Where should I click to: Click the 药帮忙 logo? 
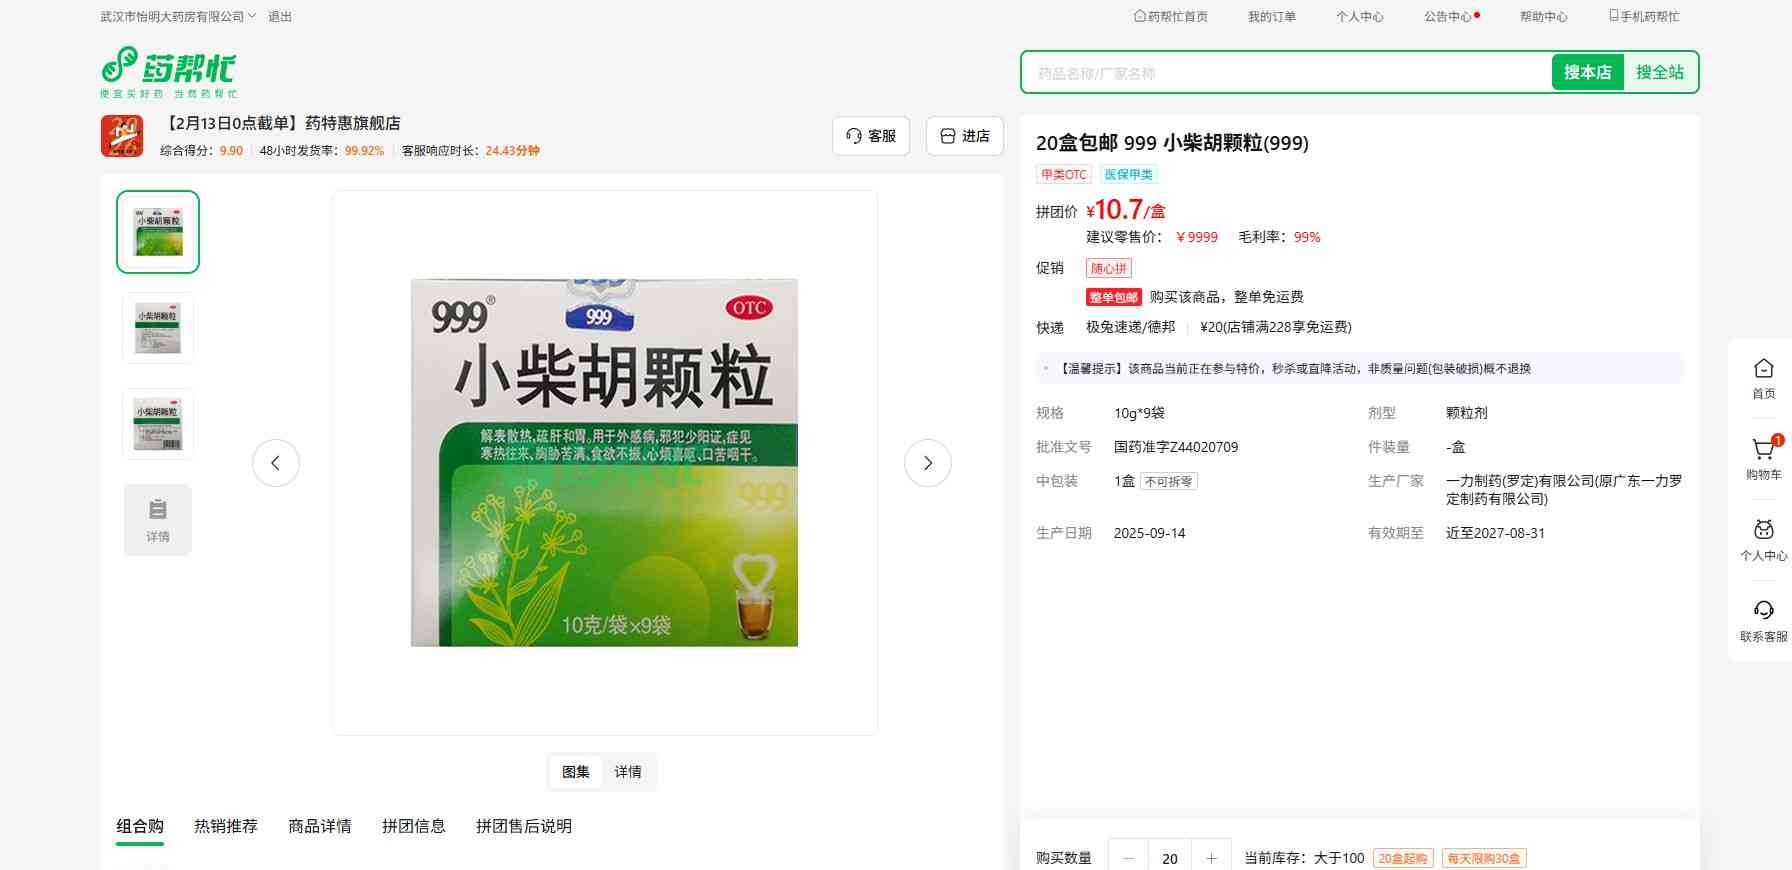tap(168, 71)
